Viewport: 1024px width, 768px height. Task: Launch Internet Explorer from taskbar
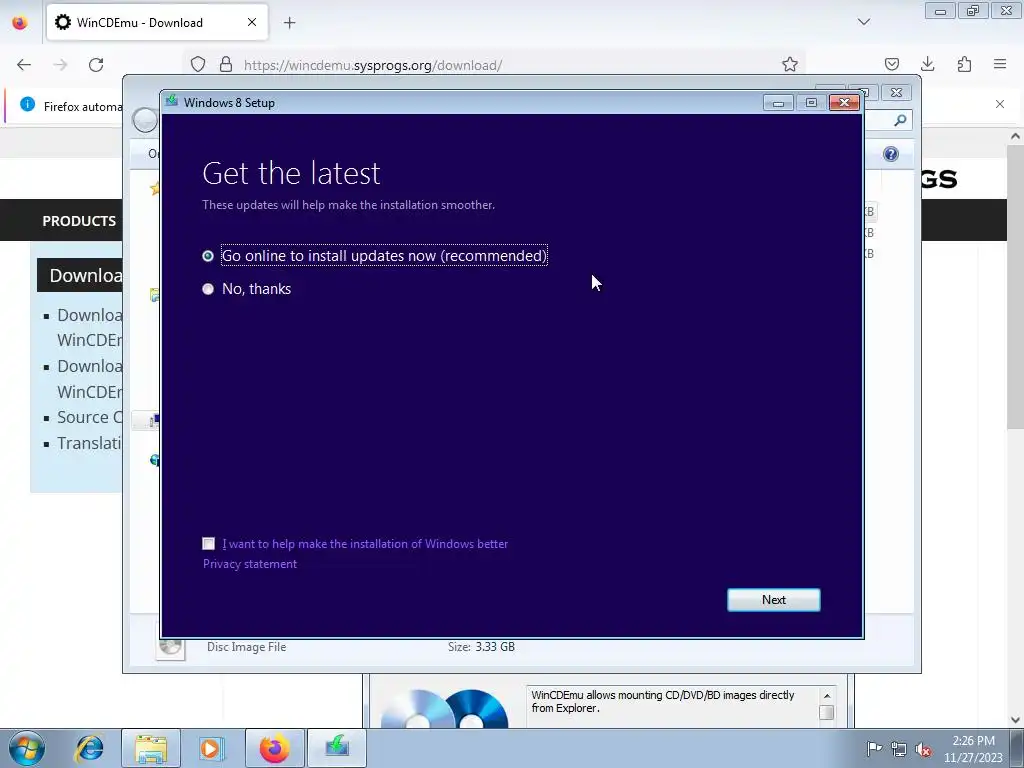(89, 748)
